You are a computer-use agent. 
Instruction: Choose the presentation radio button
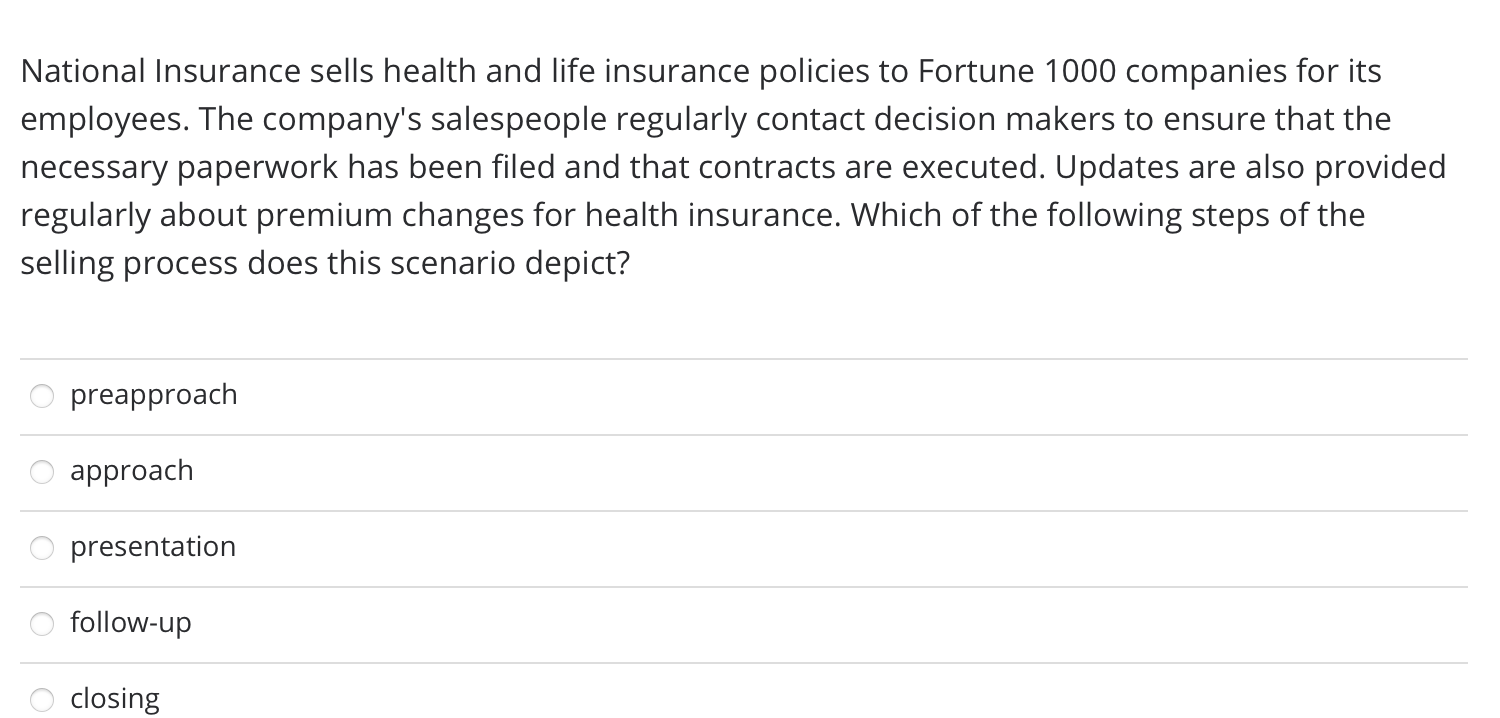coord(42,549)
